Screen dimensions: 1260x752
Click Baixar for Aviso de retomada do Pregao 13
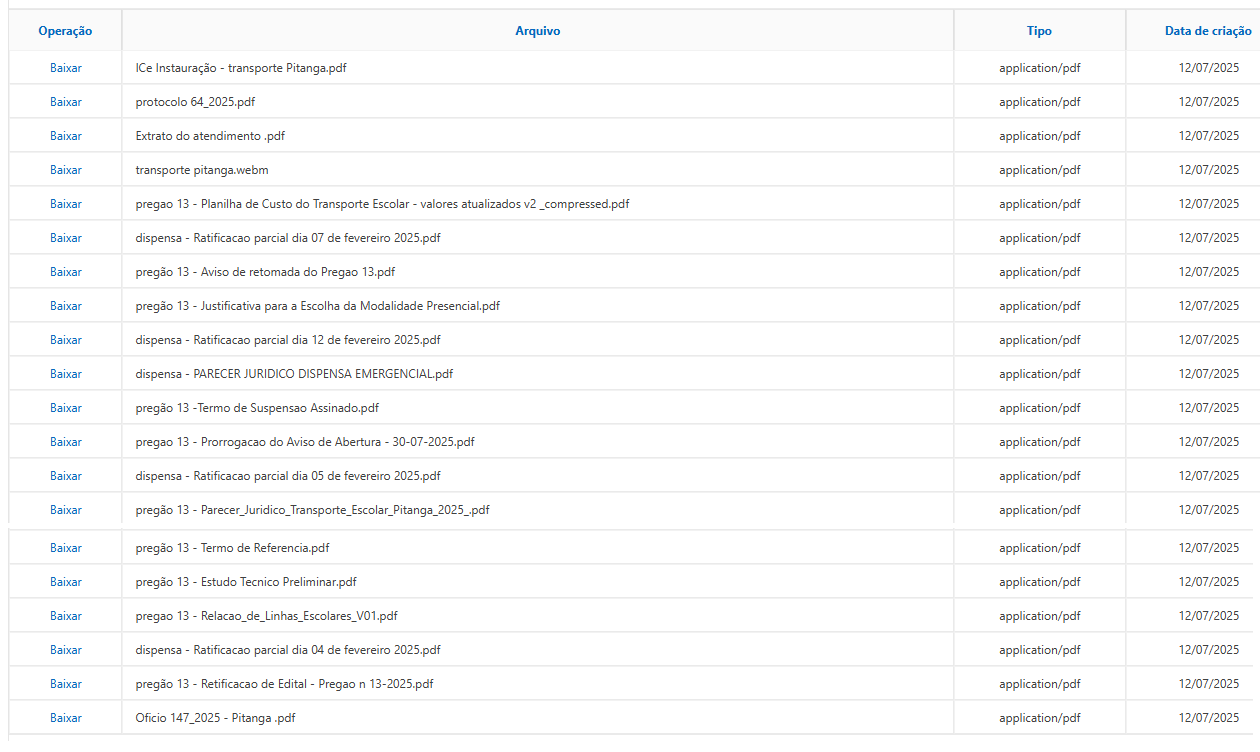pos(66,272)
